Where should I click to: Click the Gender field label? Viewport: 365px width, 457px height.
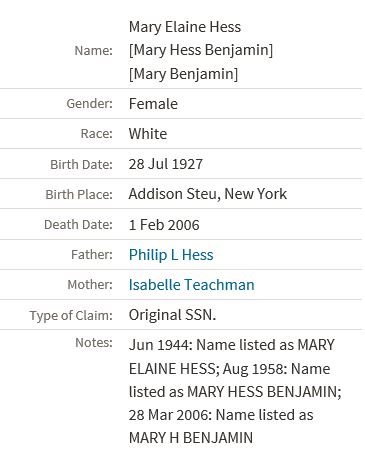point(90,104)
